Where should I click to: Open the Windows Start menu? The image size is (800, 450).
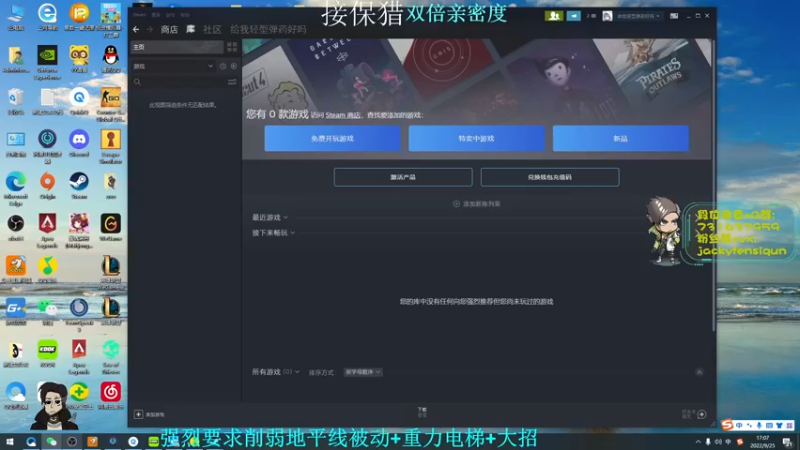tap(10, 441)
